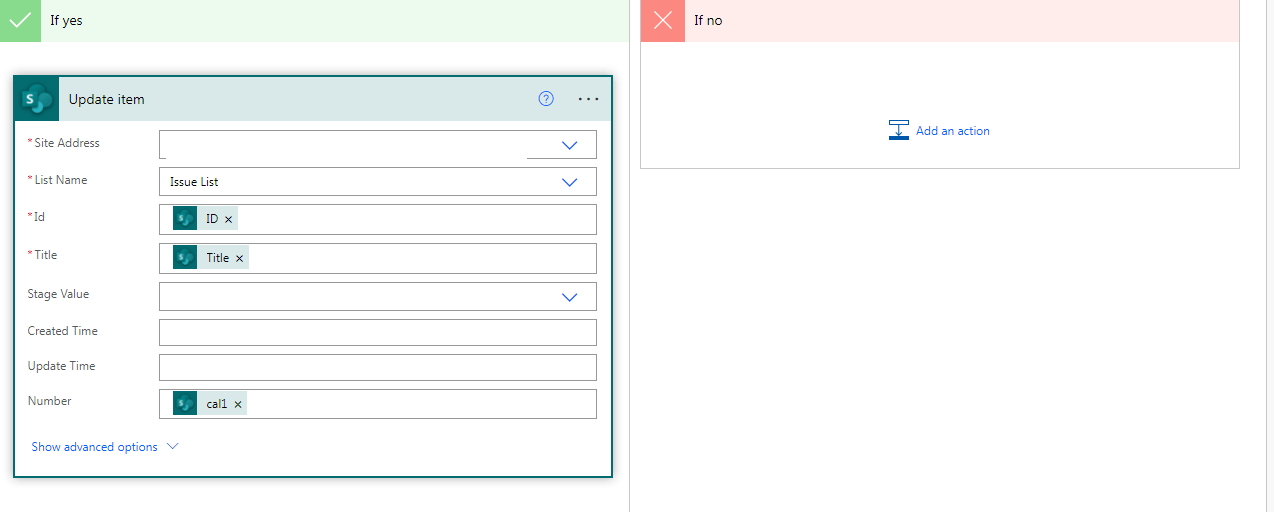Click the SharePoint icon on Update item header

(37, 99)
